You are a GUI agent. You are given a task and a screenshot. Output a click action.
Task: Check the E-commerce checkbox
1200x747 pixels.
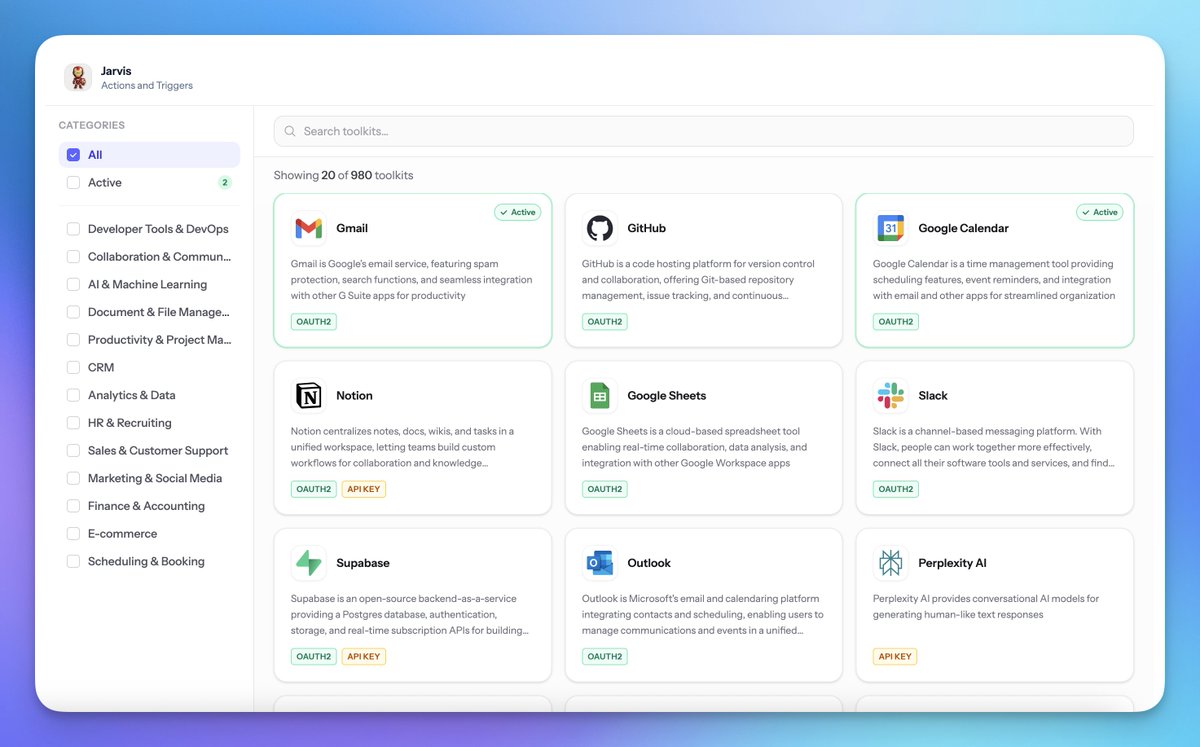pyautogui.click(x=73, y=534)
